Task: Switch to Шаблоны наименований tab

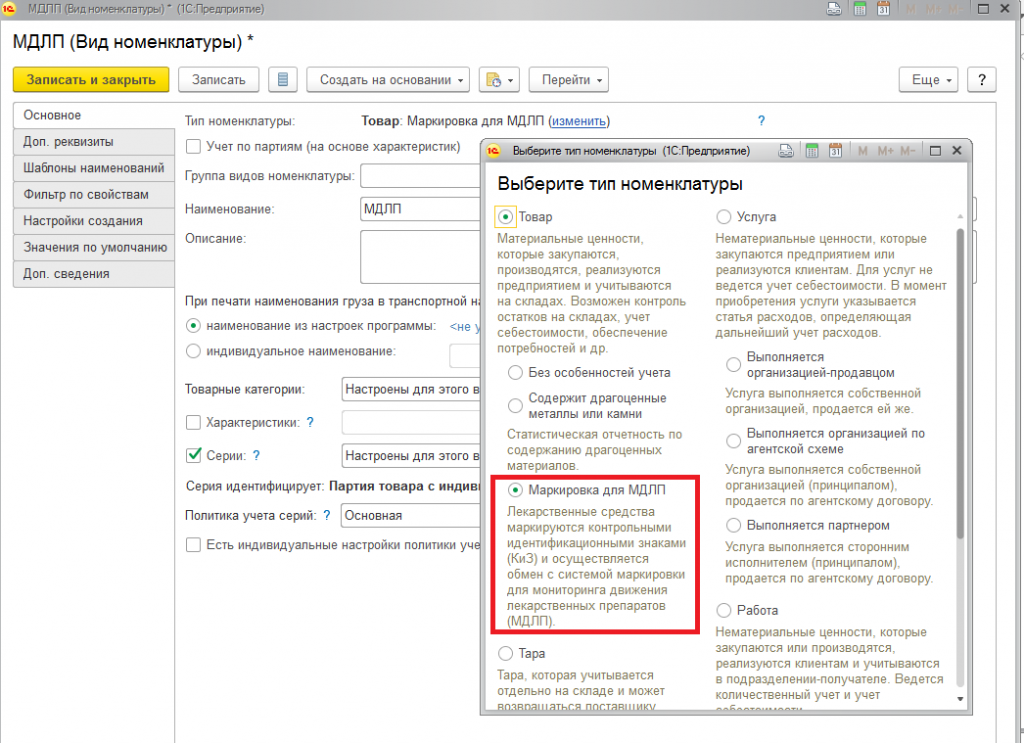Action: point(93,168)
